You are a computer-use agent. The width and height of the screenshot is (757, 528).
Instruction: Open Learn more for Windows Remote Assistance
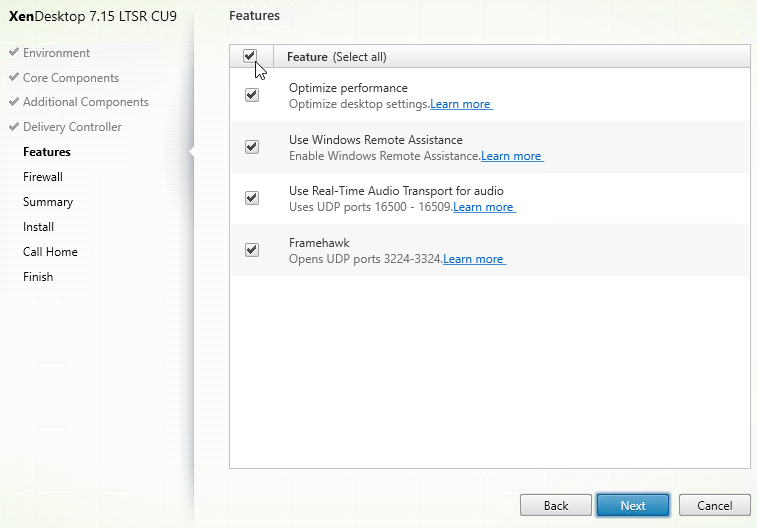coord(512,156)
